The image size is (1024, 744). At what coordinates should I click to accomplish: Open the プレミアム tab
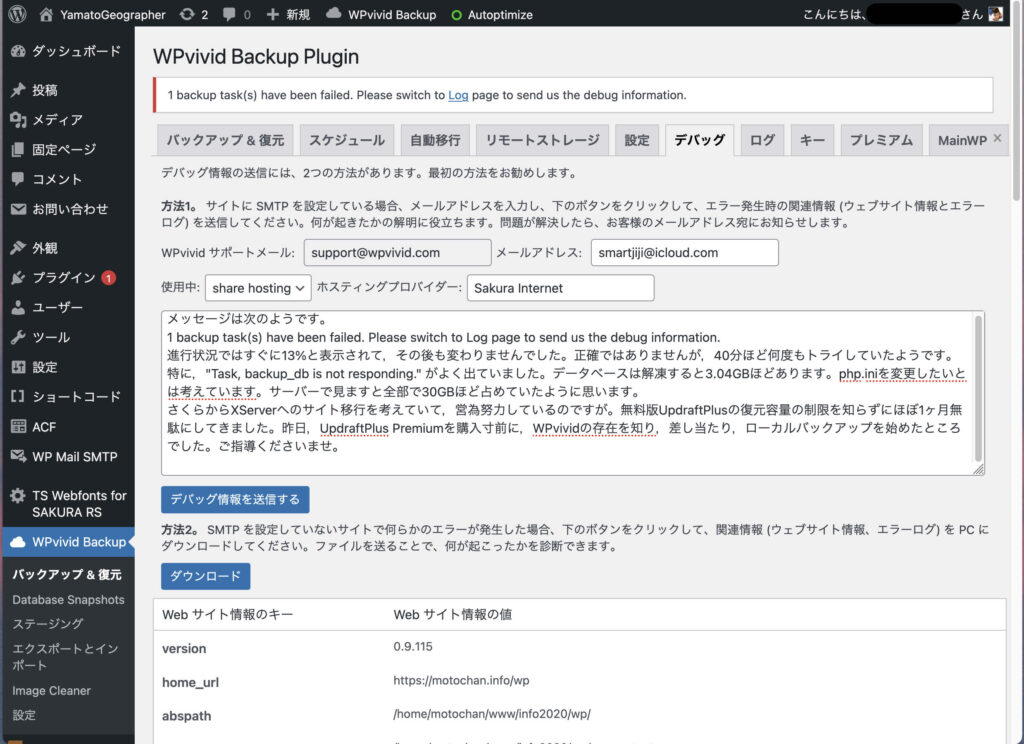pyautogui.click(x=882, y=140)
